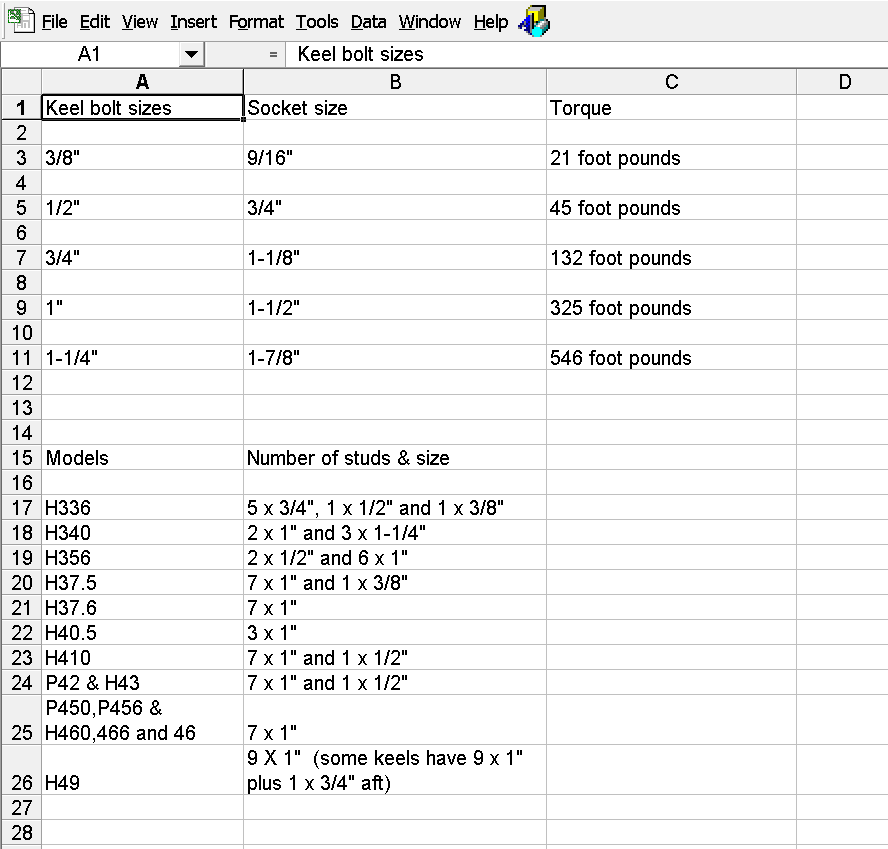Select cell 'Torque'

pyautogui.click(x=672, y=108)
